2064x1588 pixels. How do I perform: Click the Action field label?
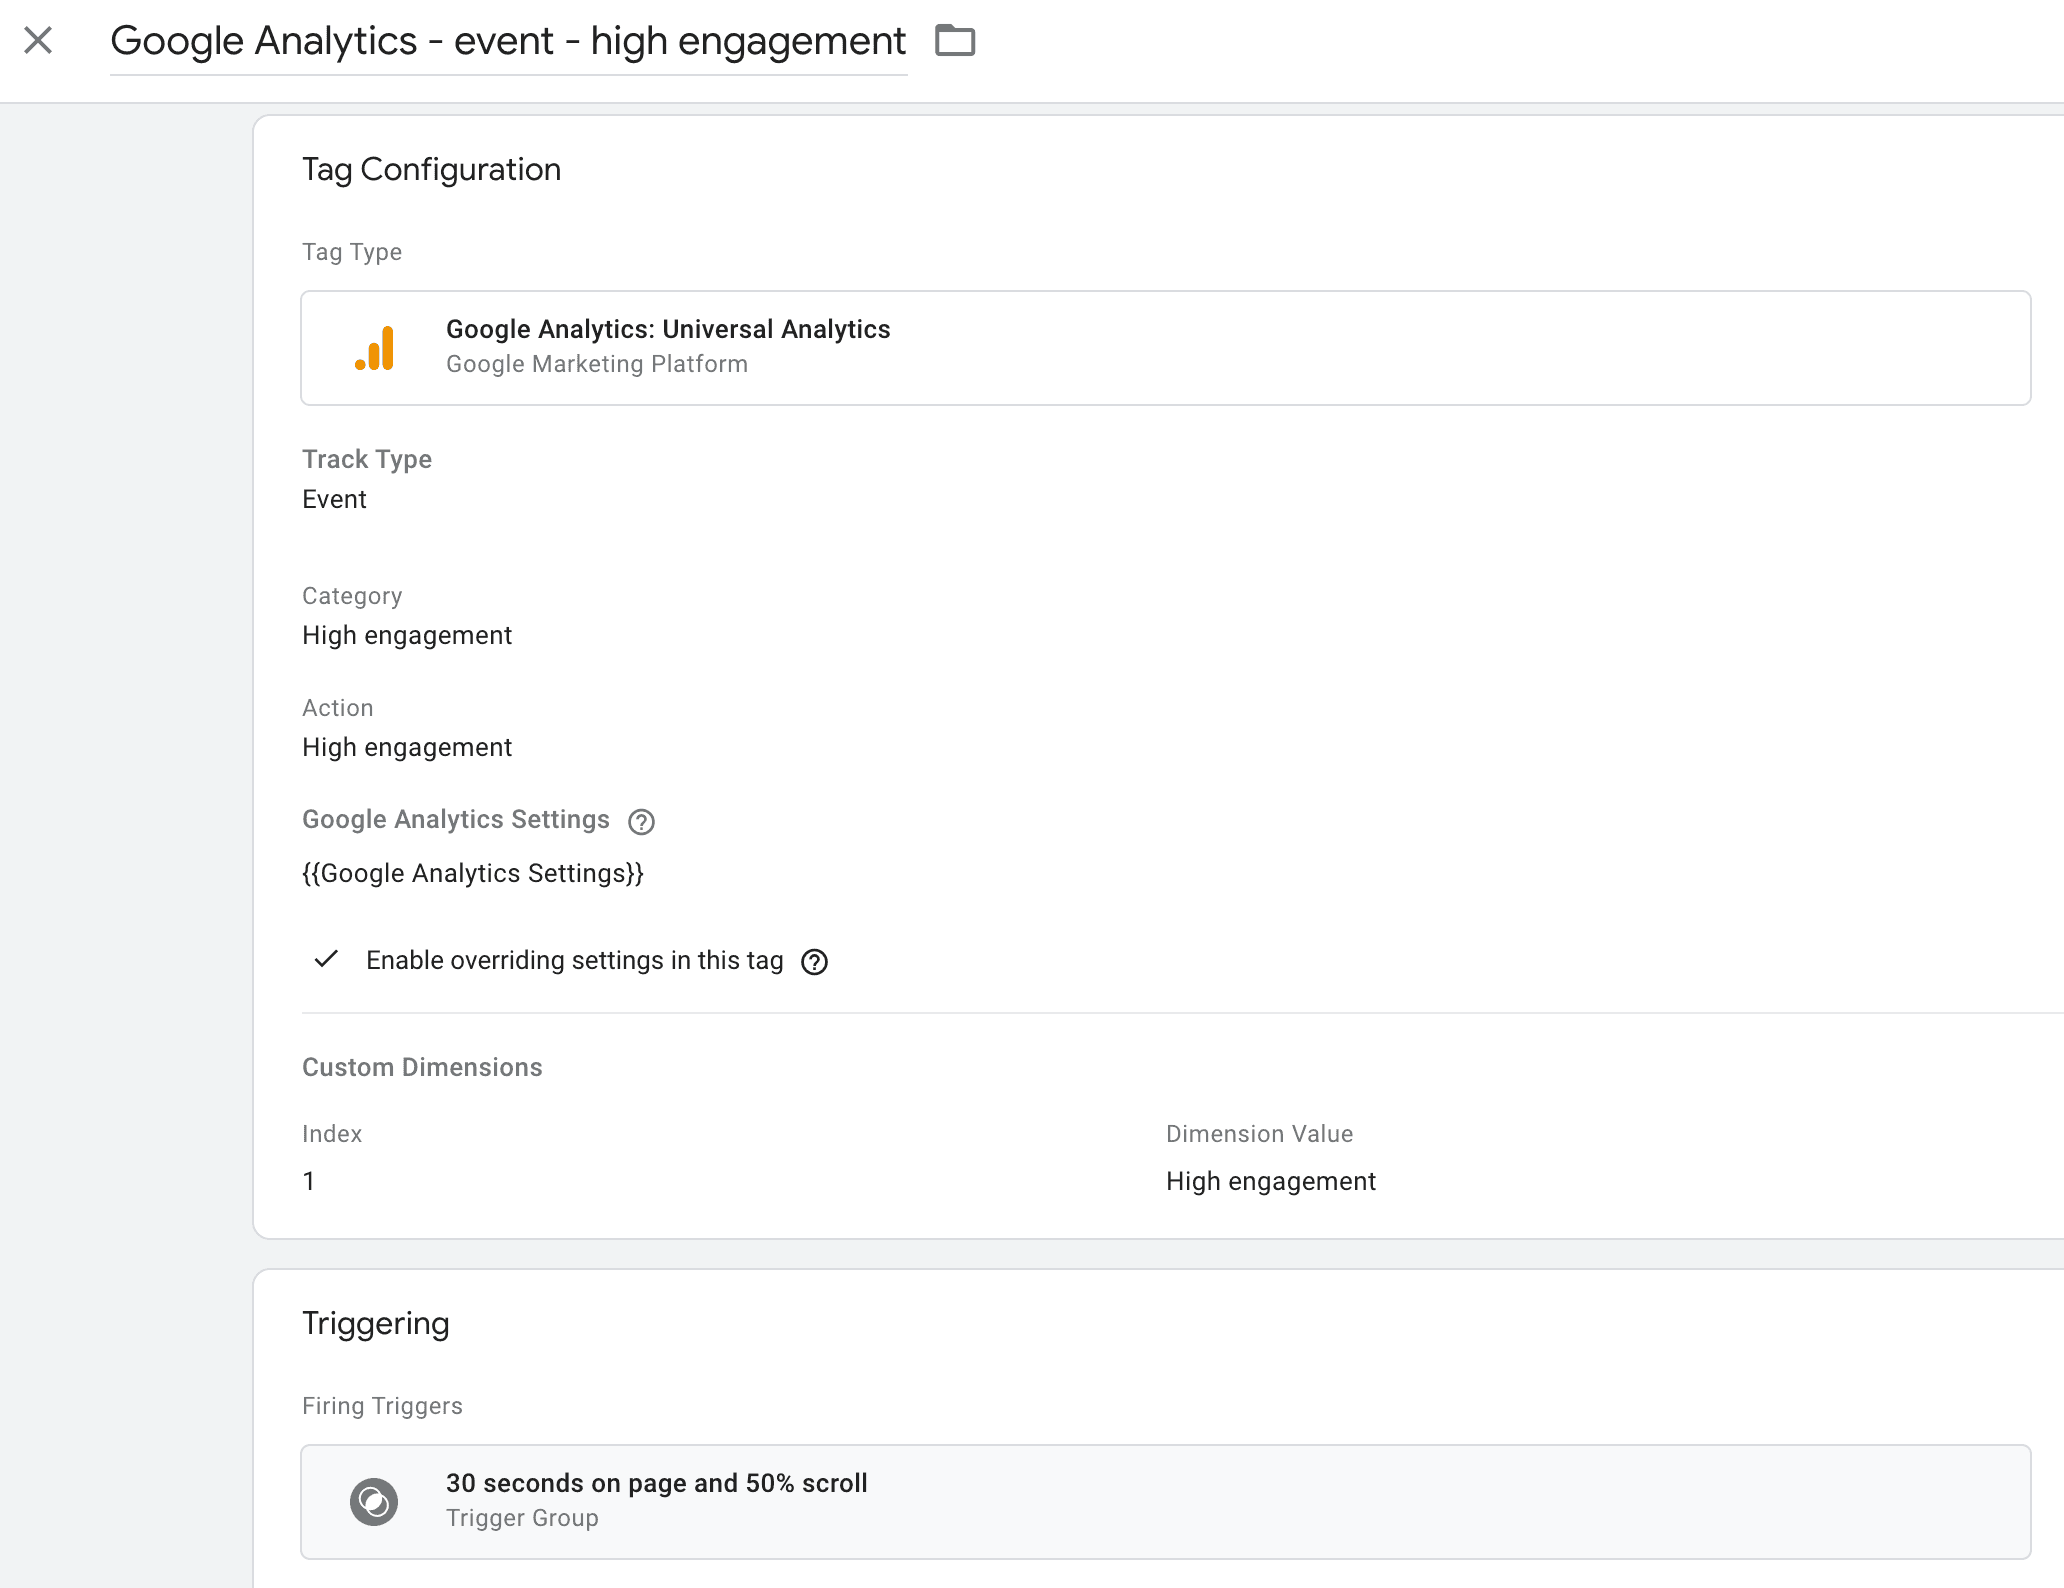338,709
